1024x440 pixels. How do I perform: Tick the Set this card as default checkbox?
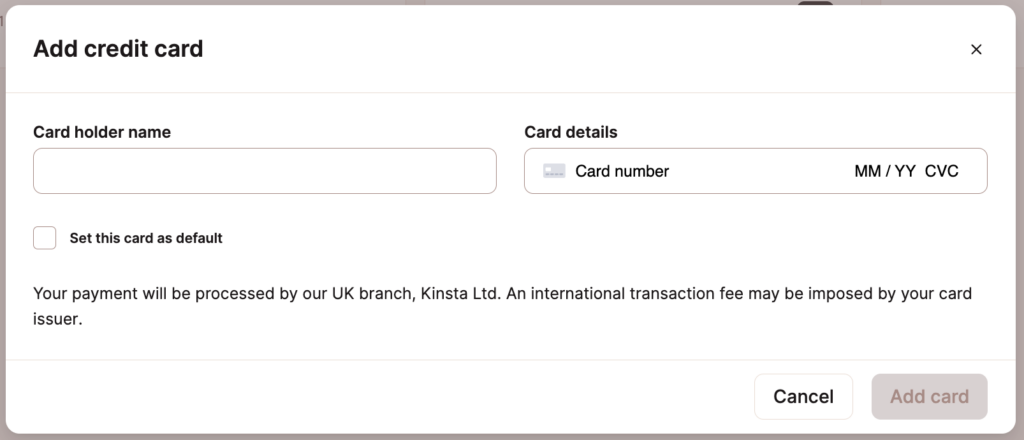(x=45, y=238)
